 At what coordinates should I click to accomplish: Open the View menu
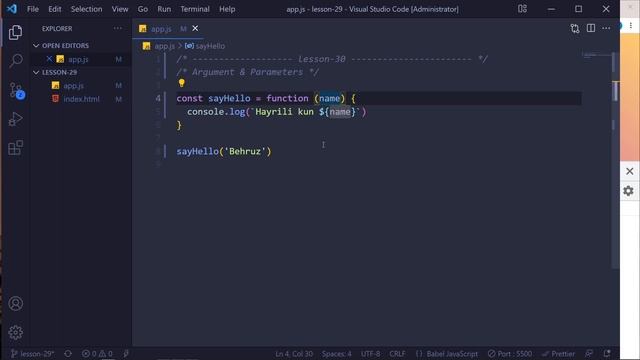[x=120, y=9]
